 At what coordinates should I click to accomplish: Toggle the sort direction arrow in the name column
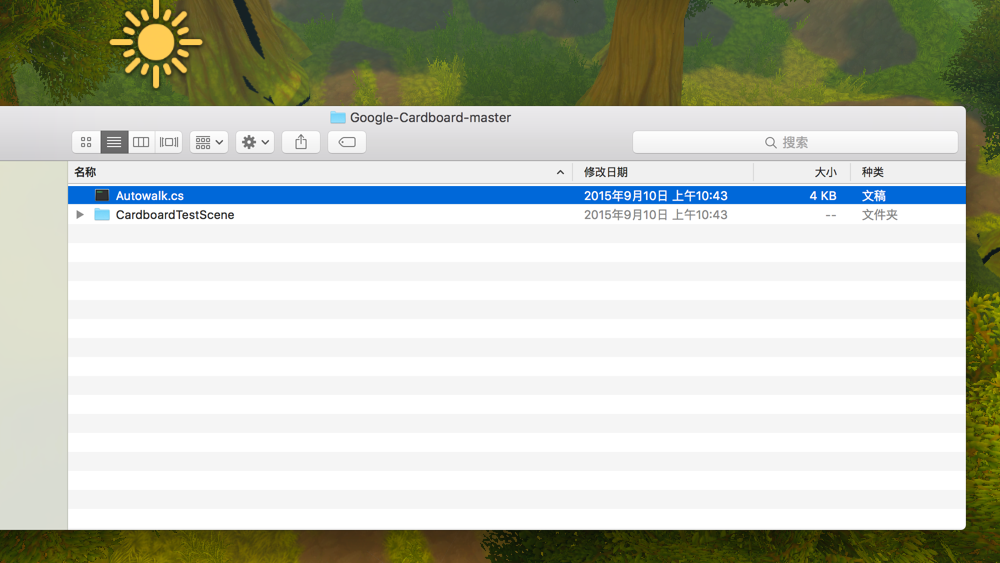(560, 172)
